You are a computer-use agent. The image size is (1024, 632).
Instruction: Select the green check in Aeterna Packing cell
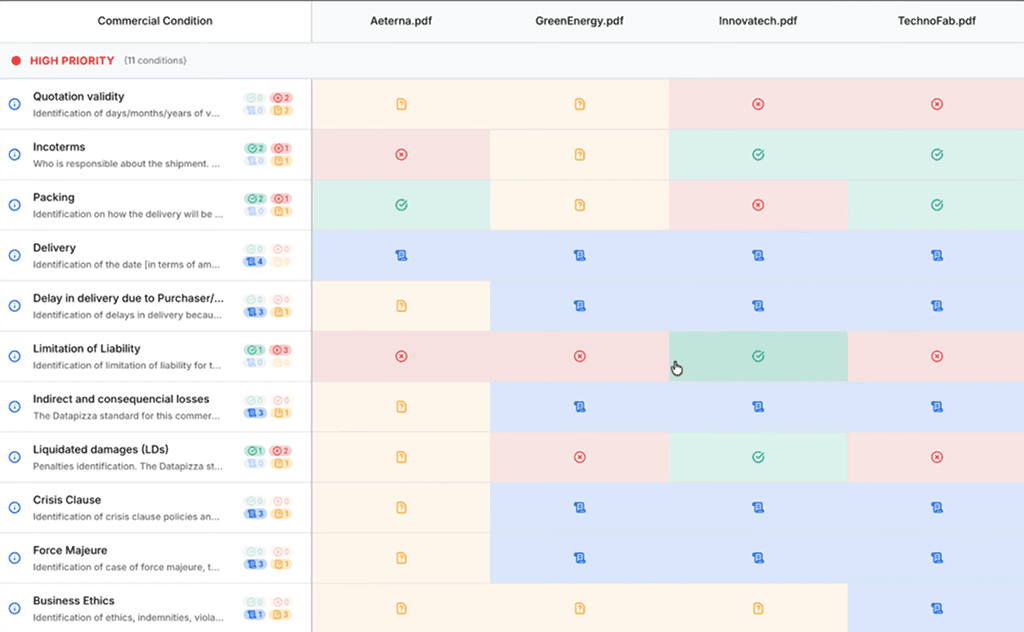pos(401,205)
